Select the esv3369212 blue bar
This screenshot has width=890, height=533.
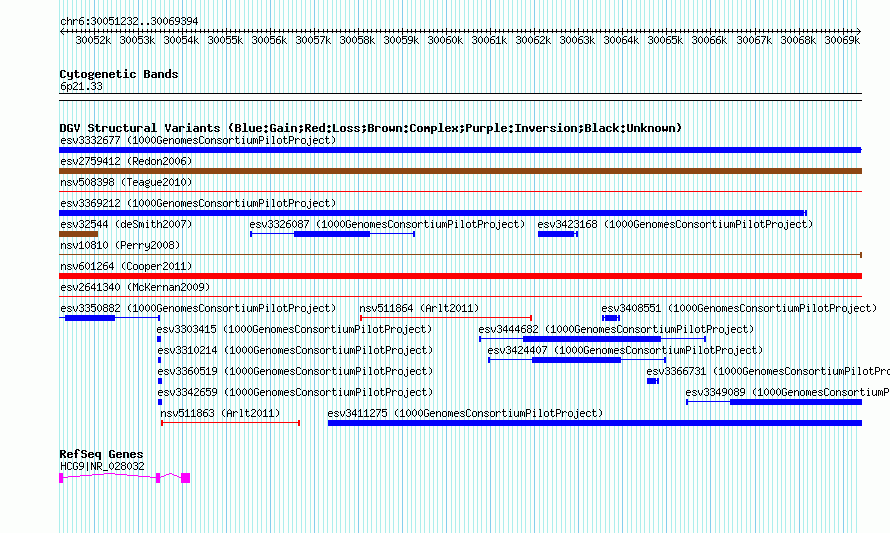click(x=433, y=213)
